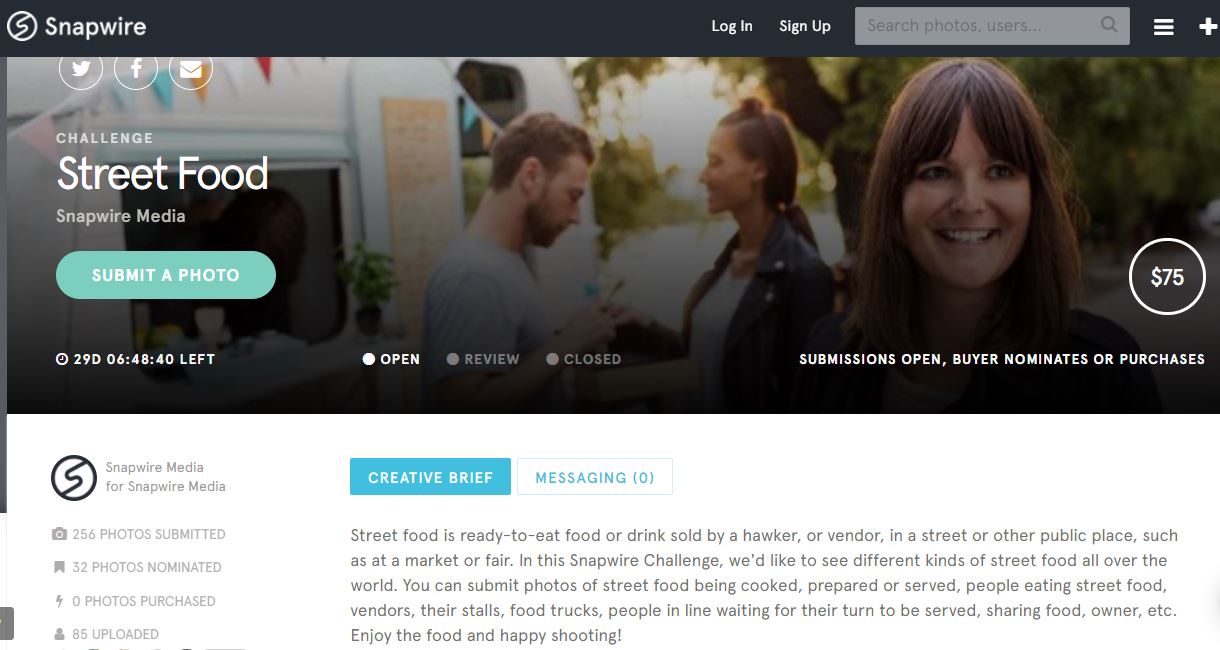Screen dimensions: 1220x650
Task: Share challenge via Twitter icon
Action: click(81, 68)
